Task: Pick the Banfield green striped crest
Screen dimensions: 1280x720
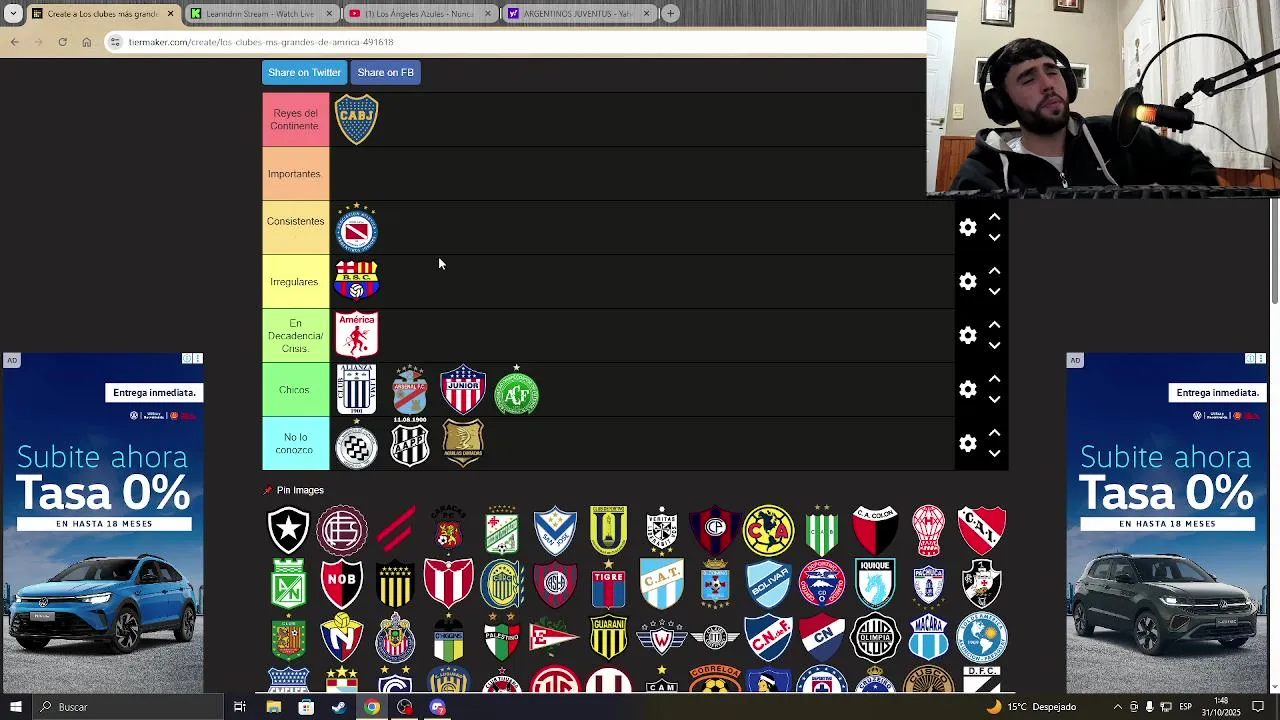Action: (822, 530)
